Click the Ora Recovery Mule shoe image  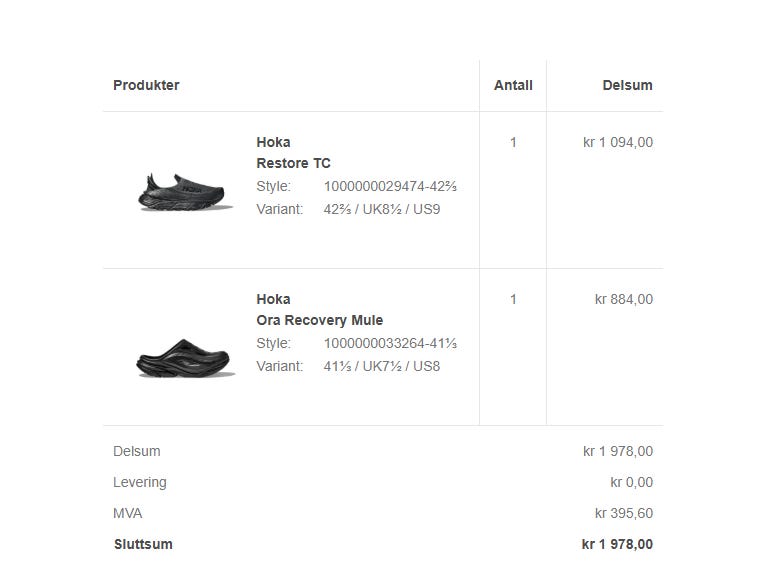(x=185, y=357)
